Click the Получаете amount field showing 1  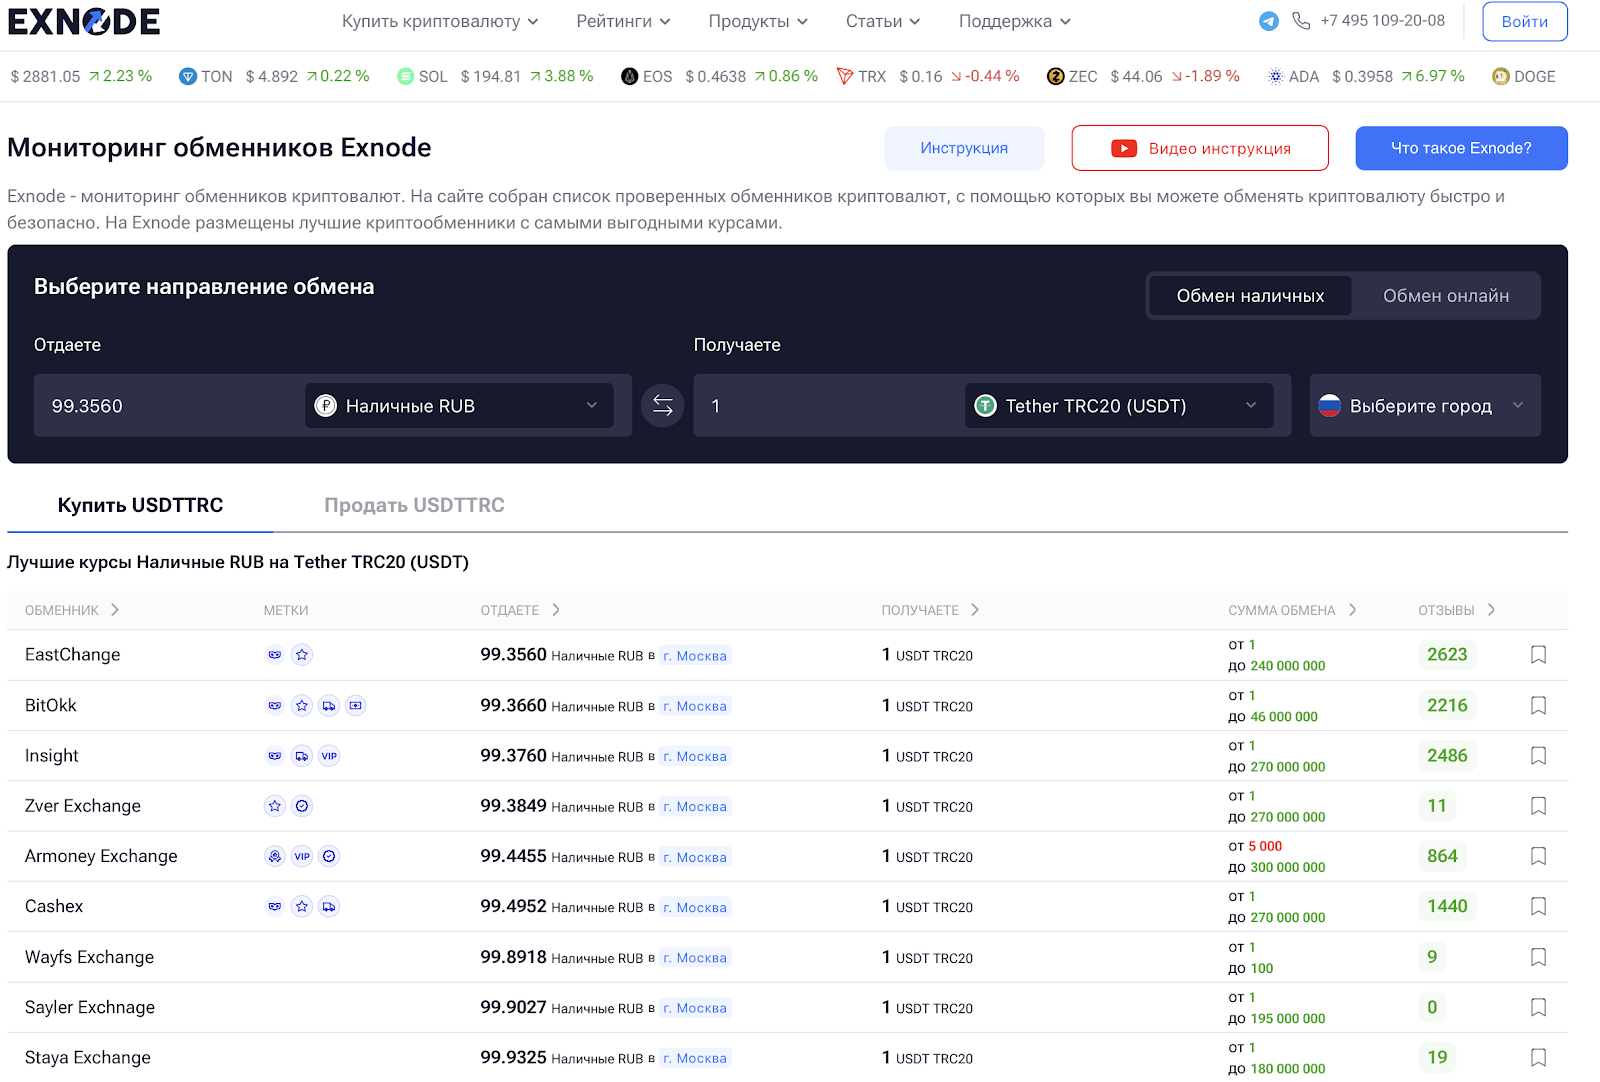[828, 405]
